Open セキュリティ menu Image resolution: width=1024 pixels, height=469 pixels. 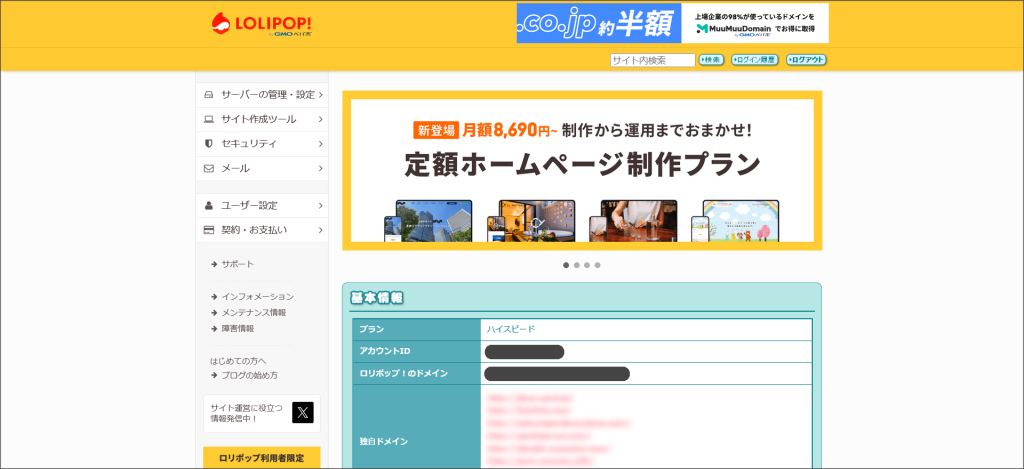262,143
